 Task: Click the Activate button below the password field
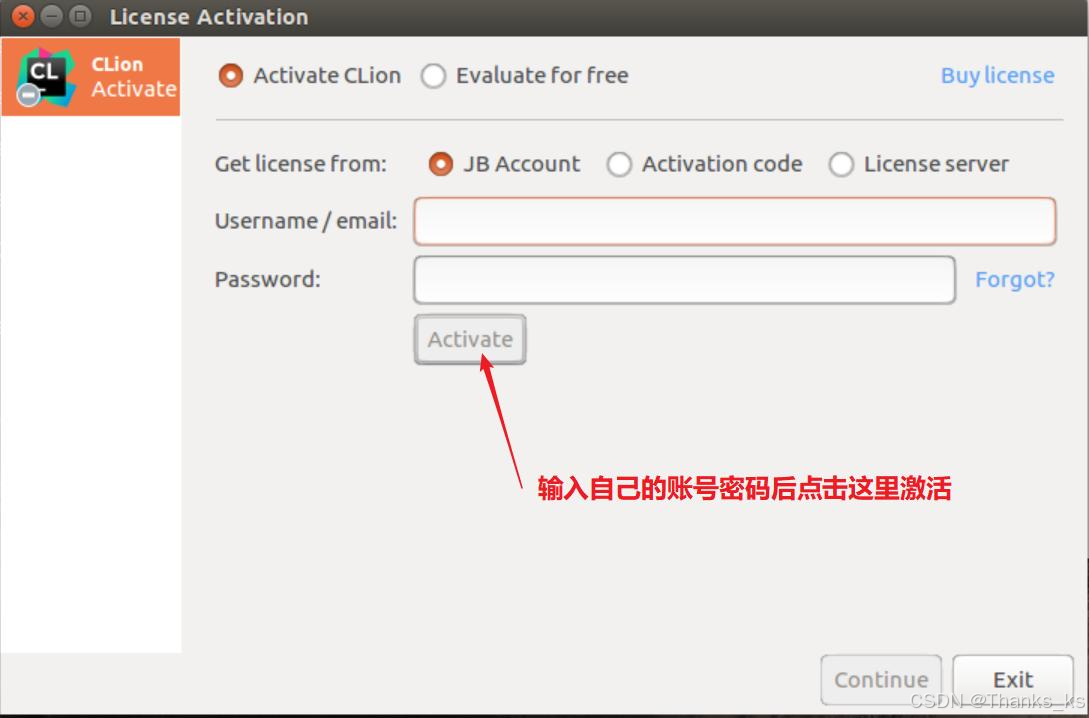coord(470,339)
